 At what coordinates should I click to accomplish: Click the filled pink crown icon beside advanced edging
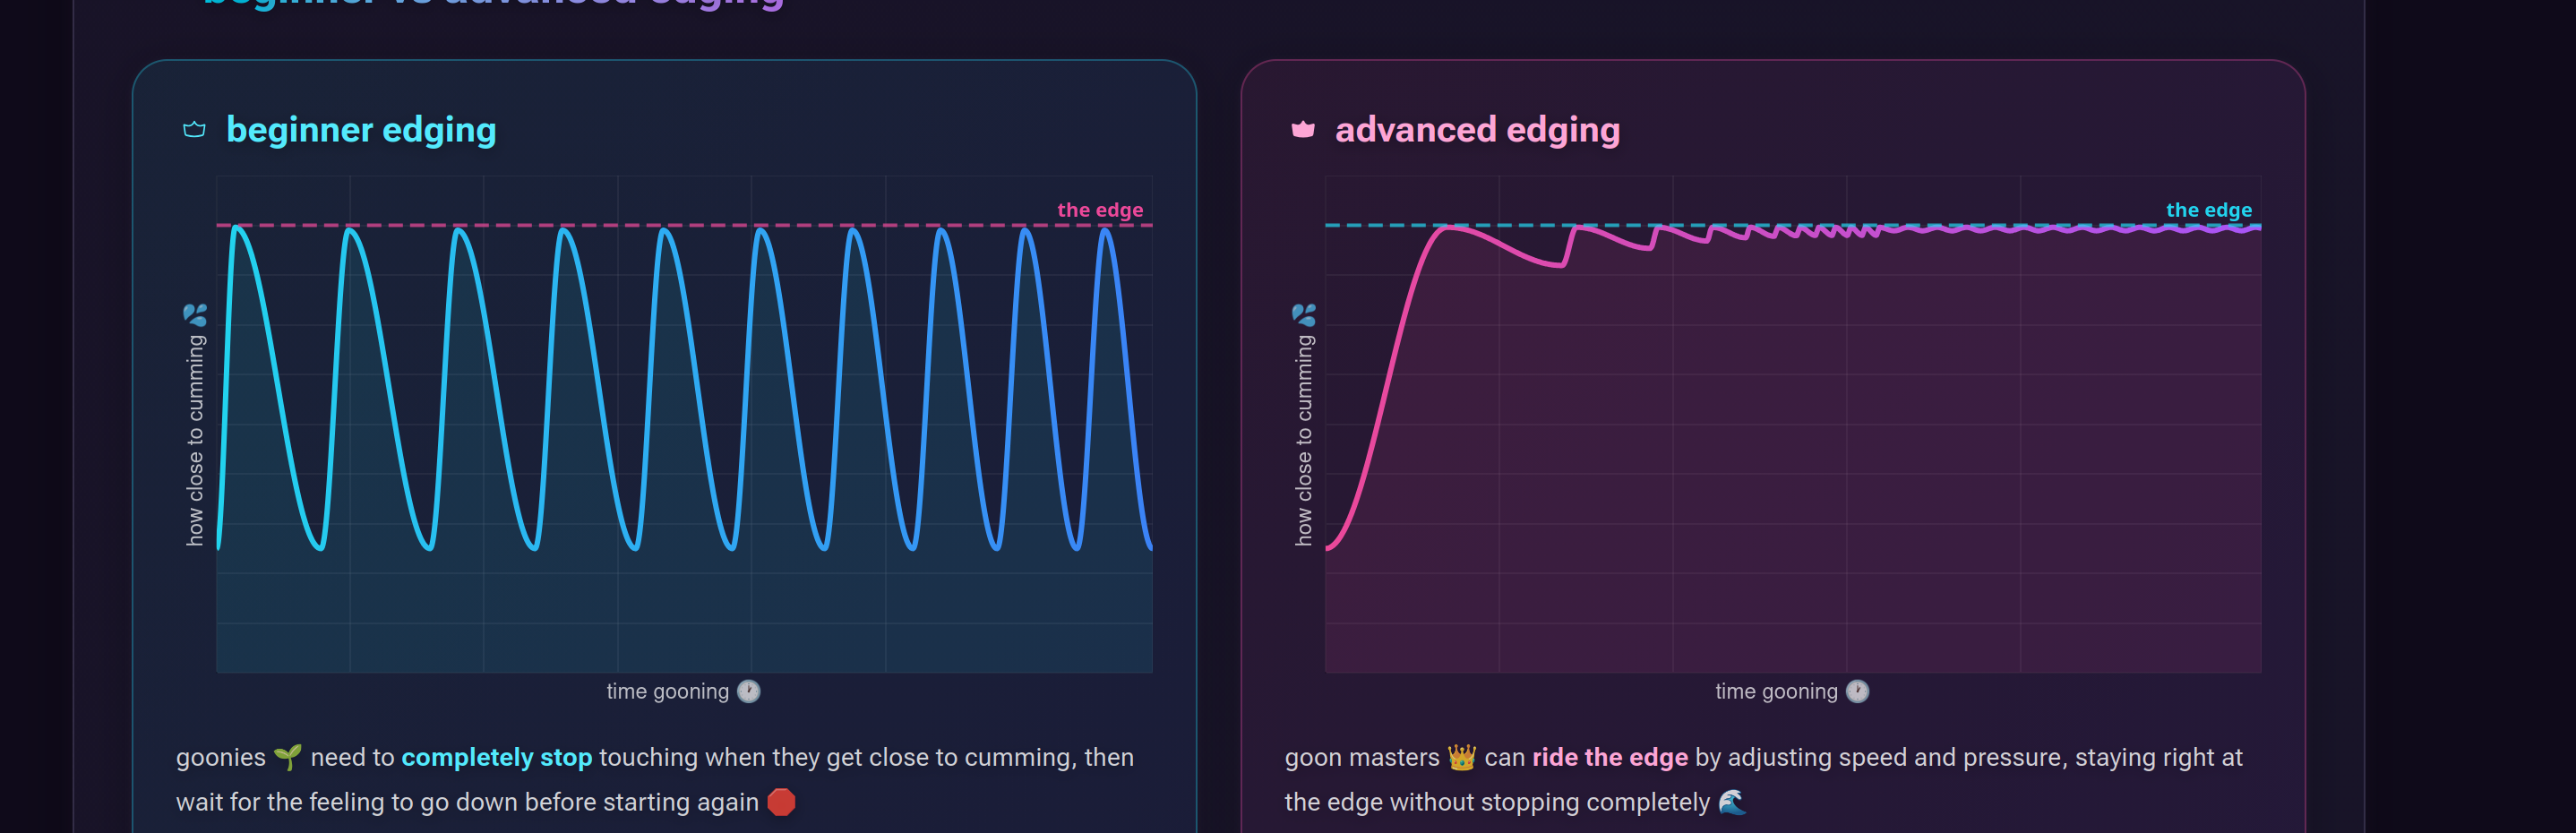click(x=1302, y=129)
